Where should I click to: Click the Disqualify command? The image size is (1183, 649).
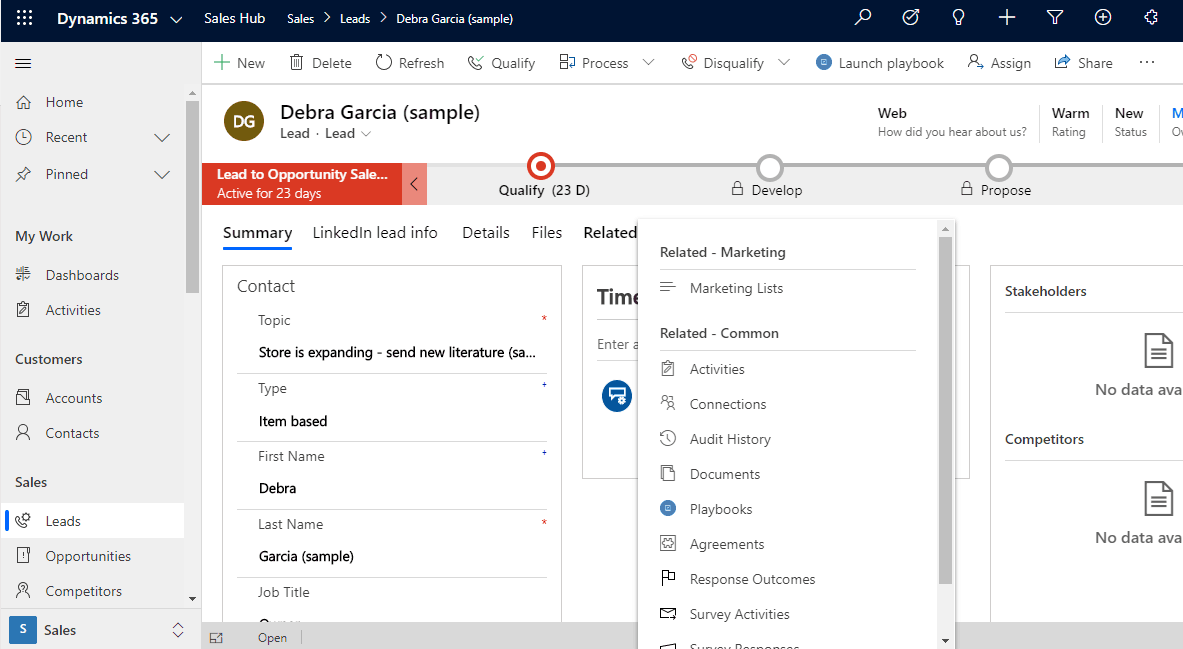723,63
